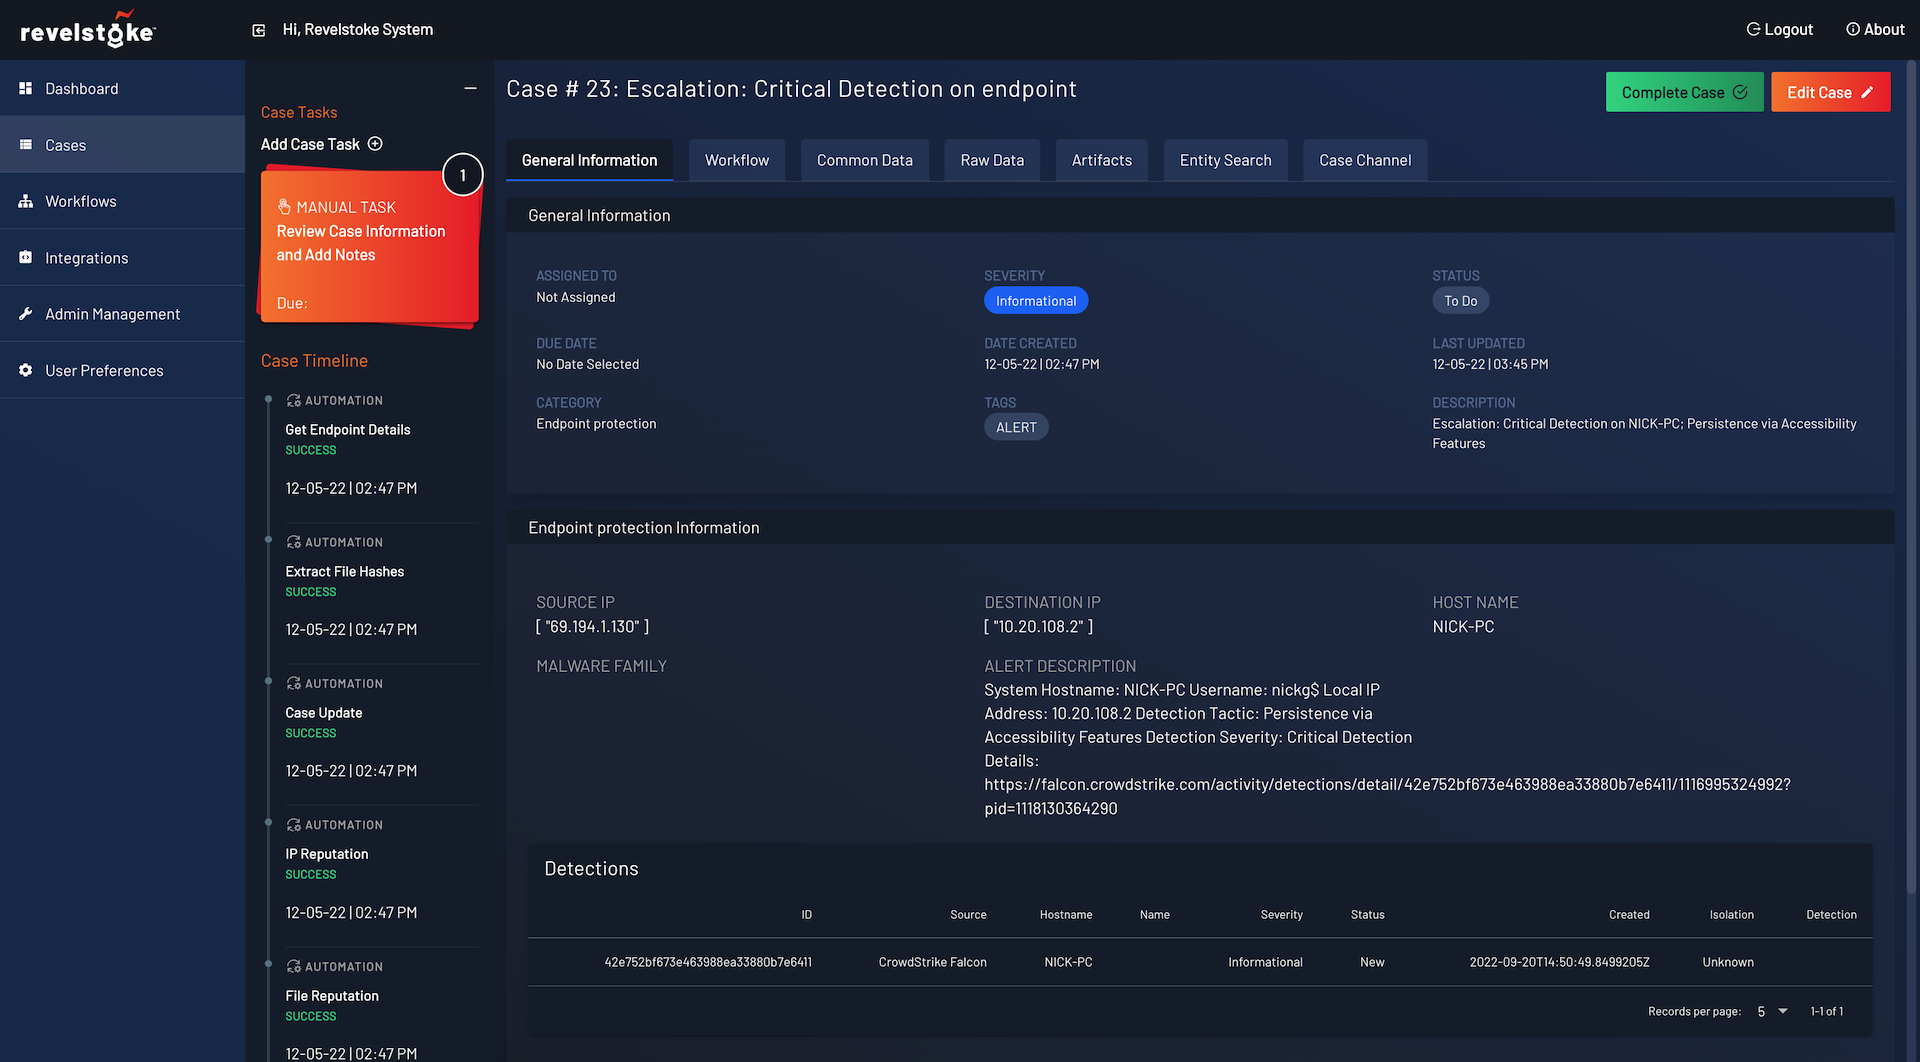Select the NICK-PC detection row
This screenshot has height=1062, width=1920.
click(1068, 962)
